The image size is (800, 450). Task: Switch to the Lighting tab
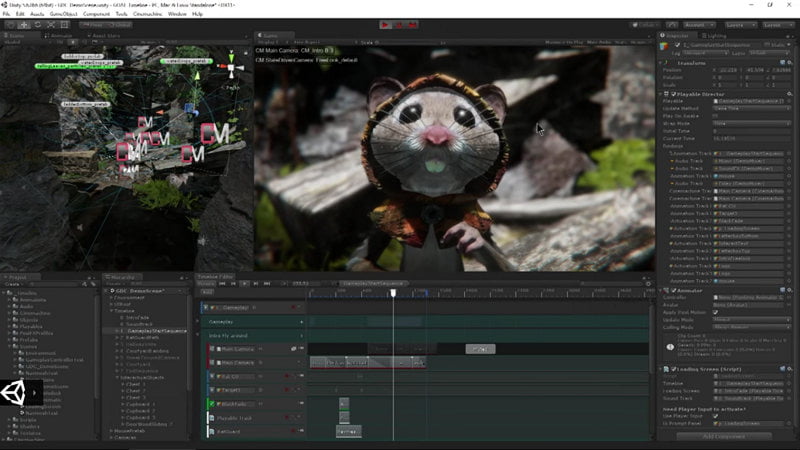click(716, 35)
